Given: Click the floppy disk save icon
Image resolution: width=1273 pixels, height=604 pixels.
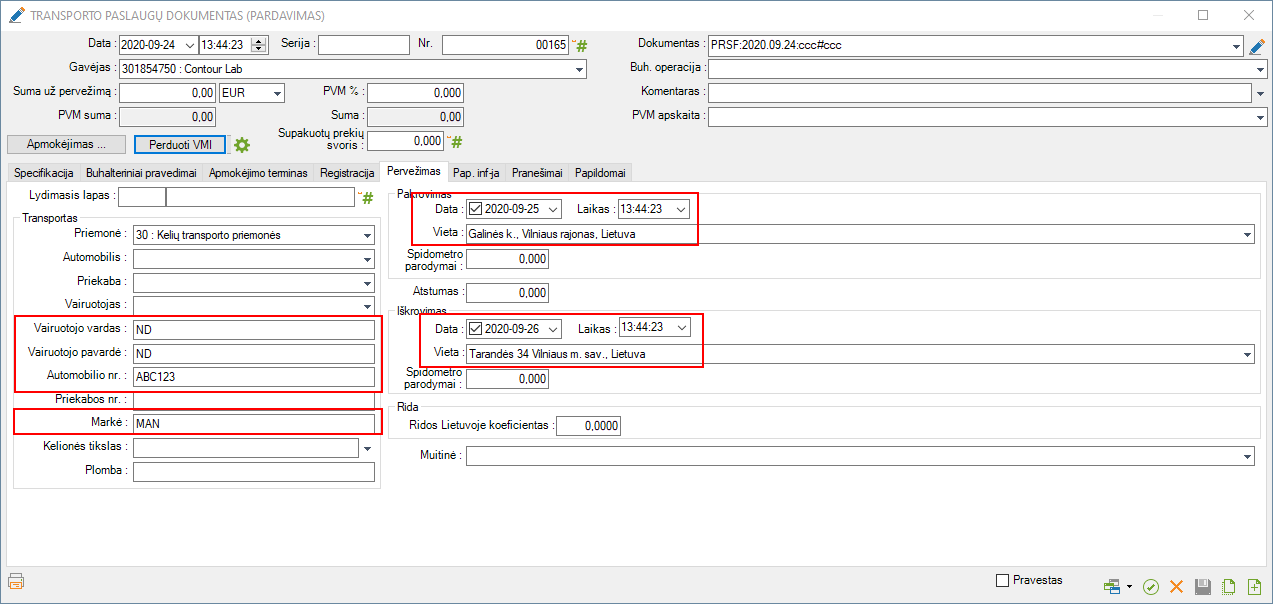Looking at the screenshot, I should pyautogui.click(x=1203, y=587).
